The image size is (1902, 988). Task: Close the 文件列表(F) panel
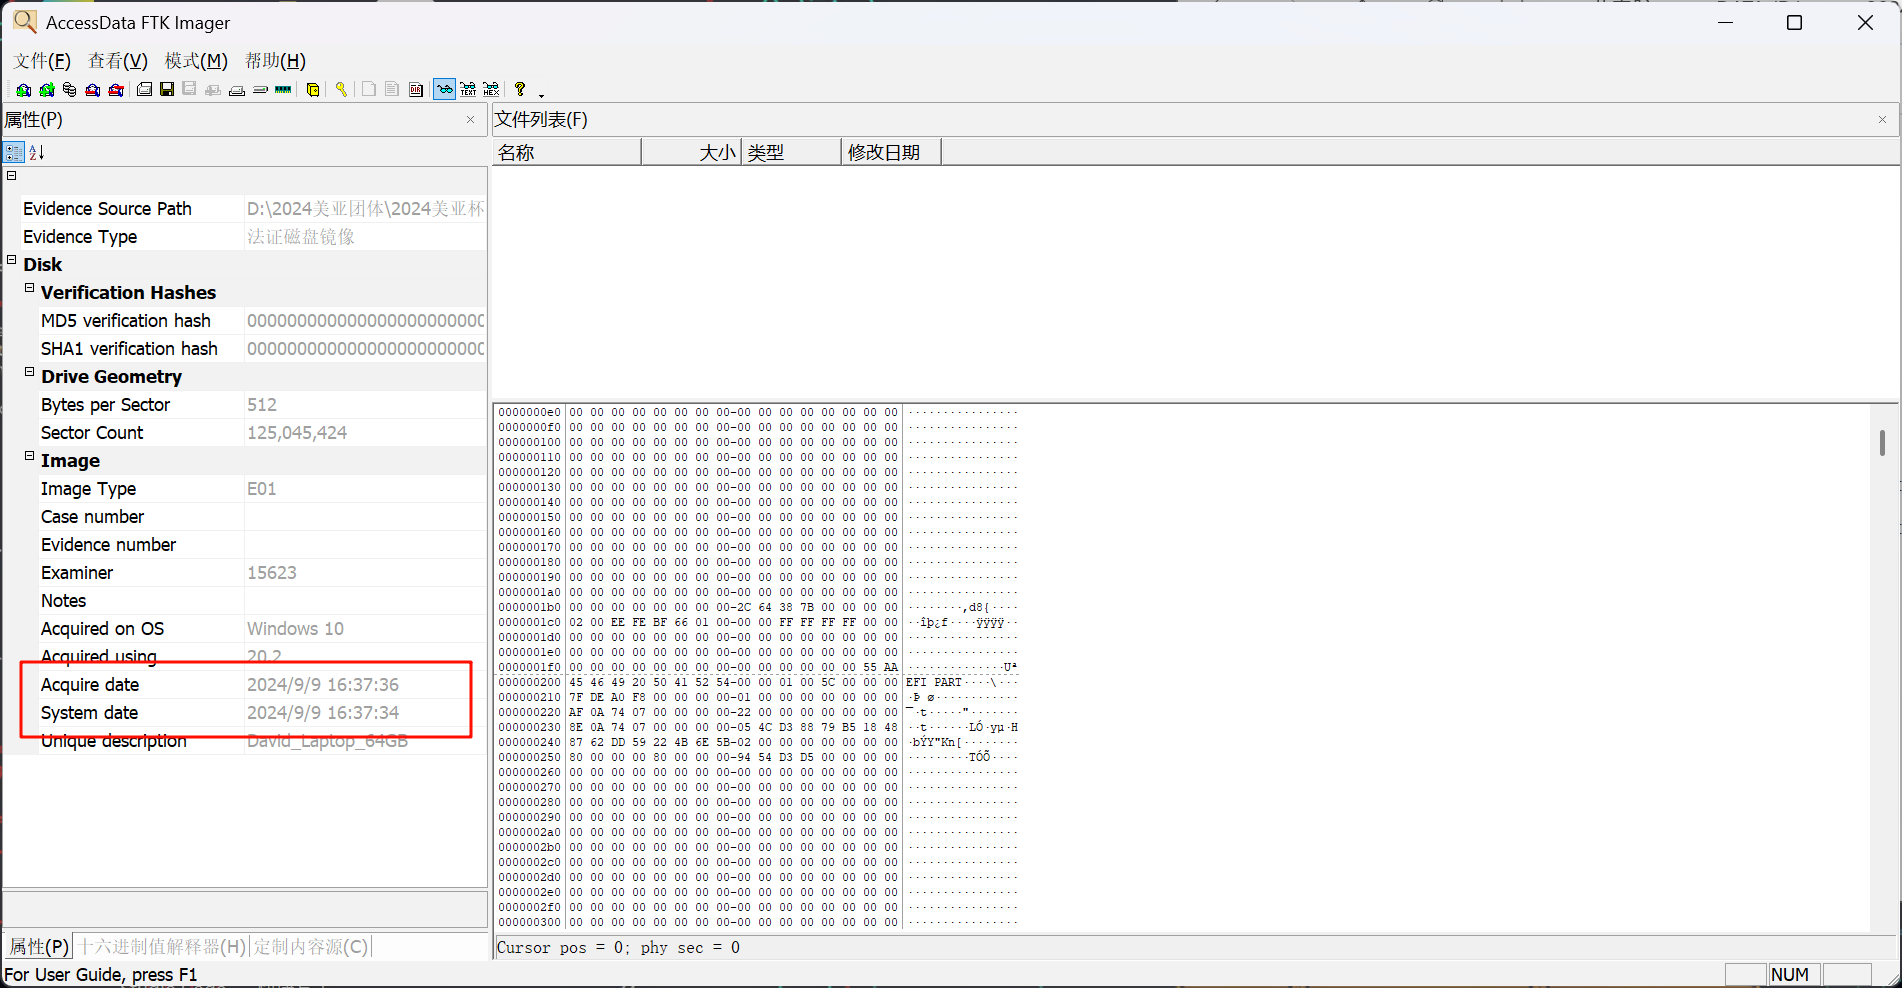tap(1882, 120)
